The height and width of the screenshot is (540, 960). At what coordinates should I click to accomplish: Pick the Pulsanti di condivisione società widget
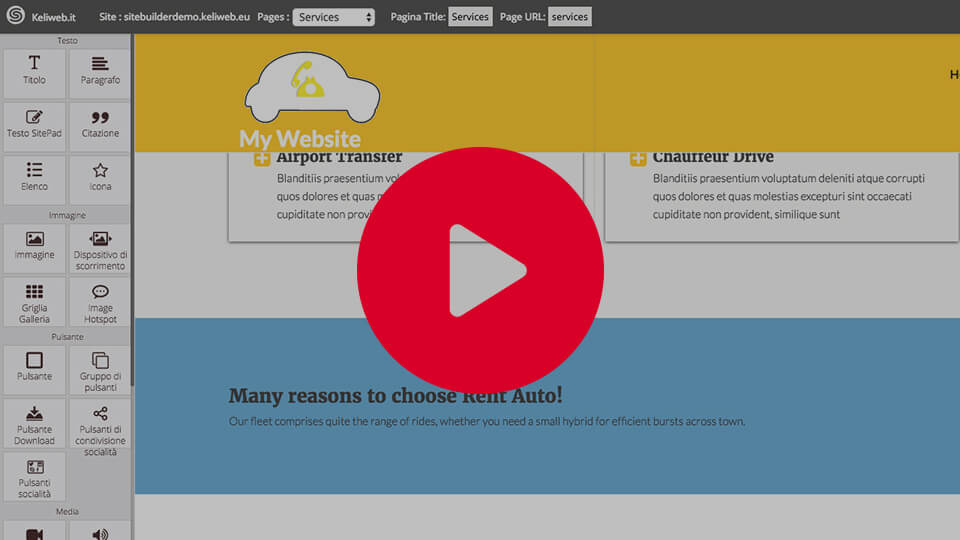[x=99, y=427]
